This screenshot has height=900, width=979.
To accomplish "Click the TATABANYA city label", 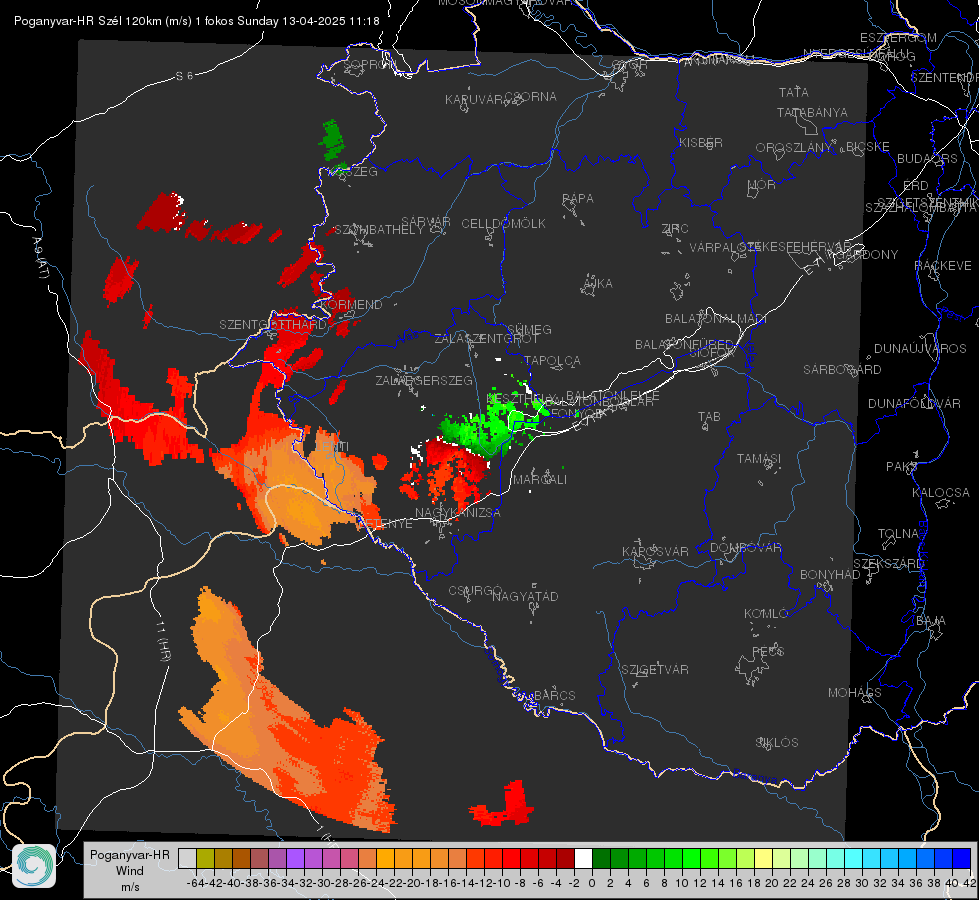I will coord(812,112).
